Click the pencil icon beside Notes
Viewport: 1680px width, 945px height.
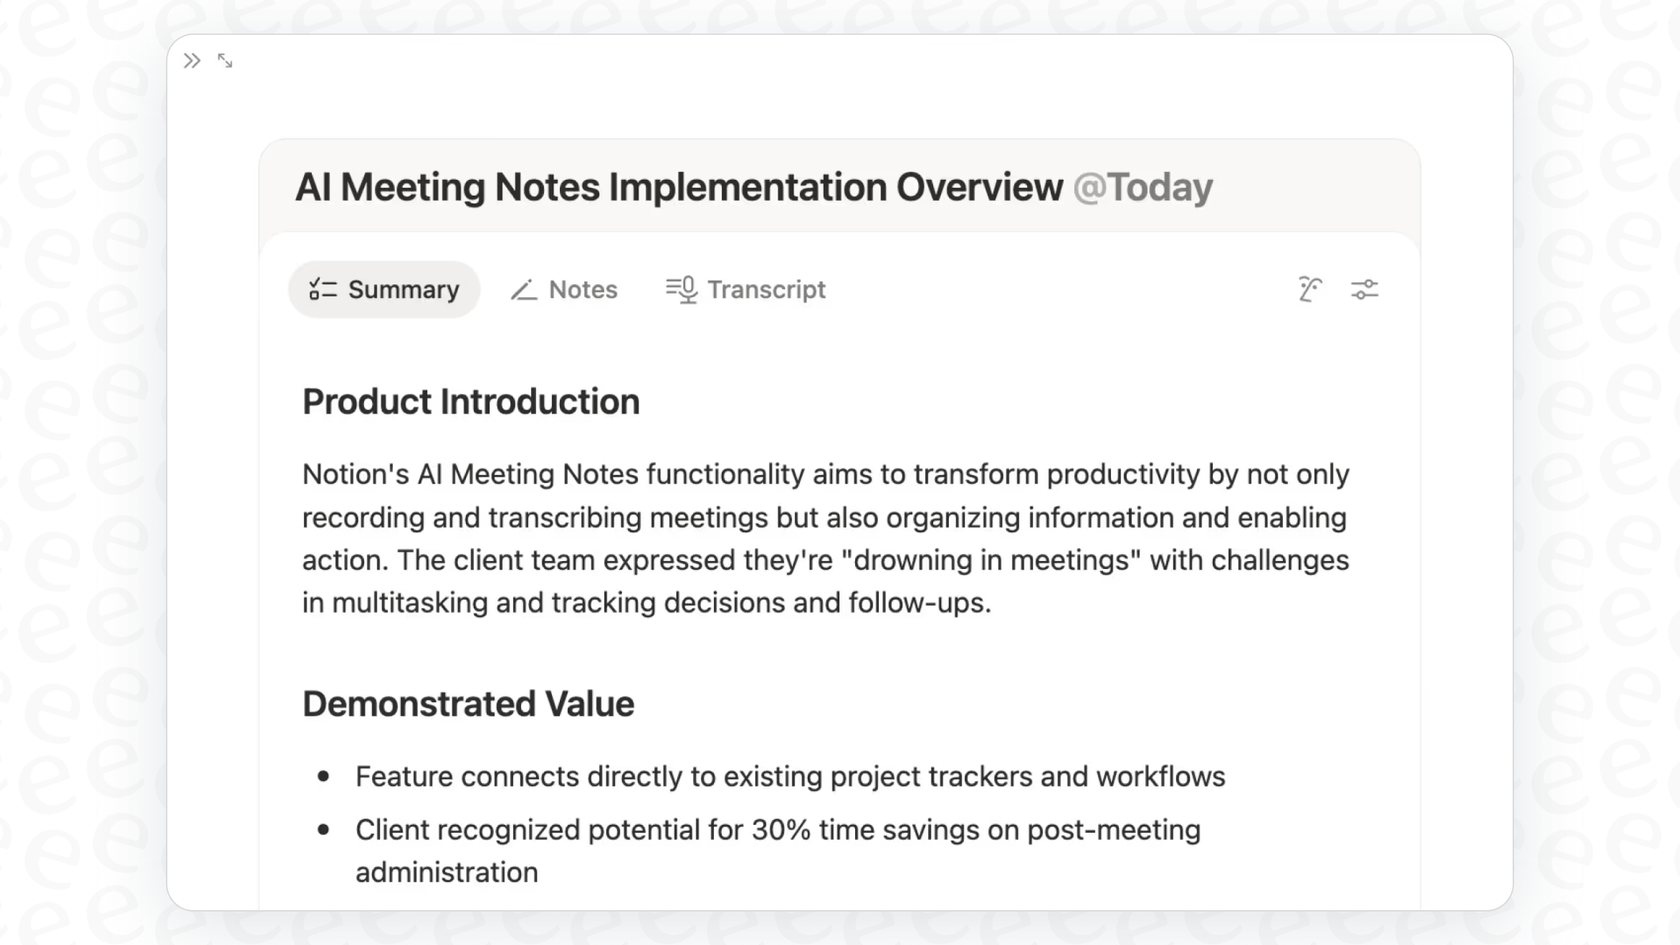click(x=523, y=289)
